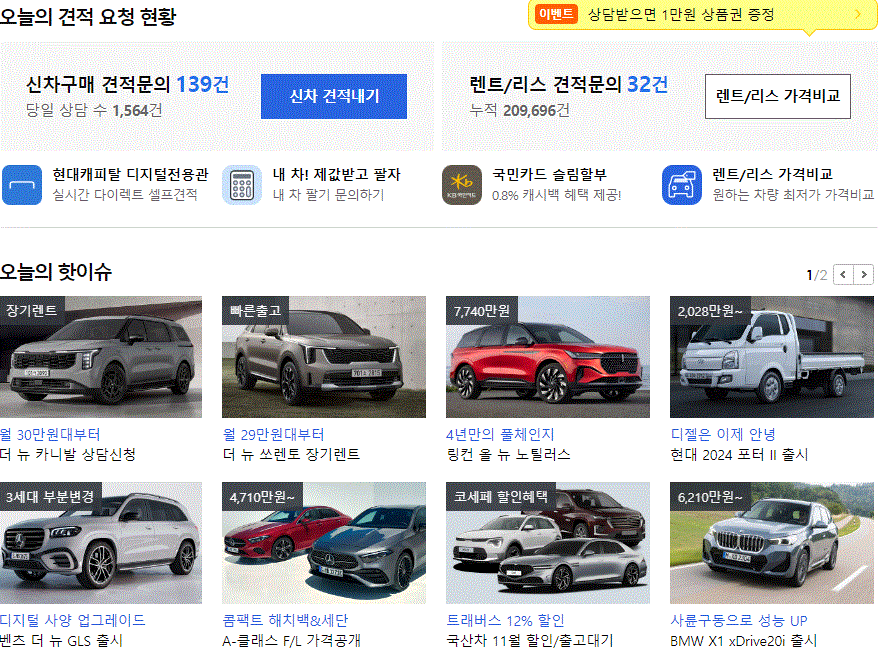Screen dimensions: 889x668
Task: Open 4년만의 풀체인지 link
Action: 500,435
